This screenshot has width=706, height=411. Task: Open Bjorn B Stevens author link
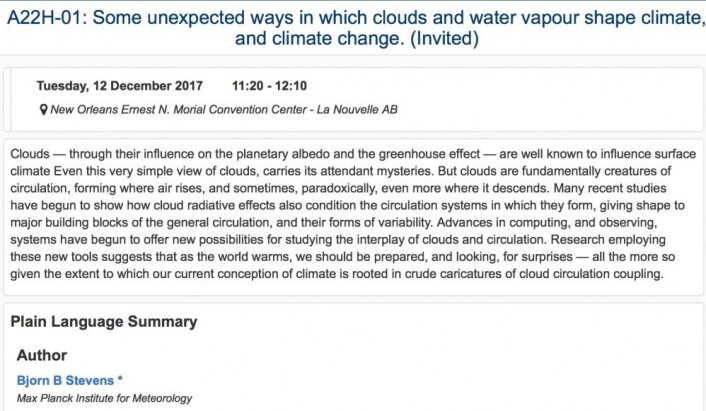tap(65, 380)
